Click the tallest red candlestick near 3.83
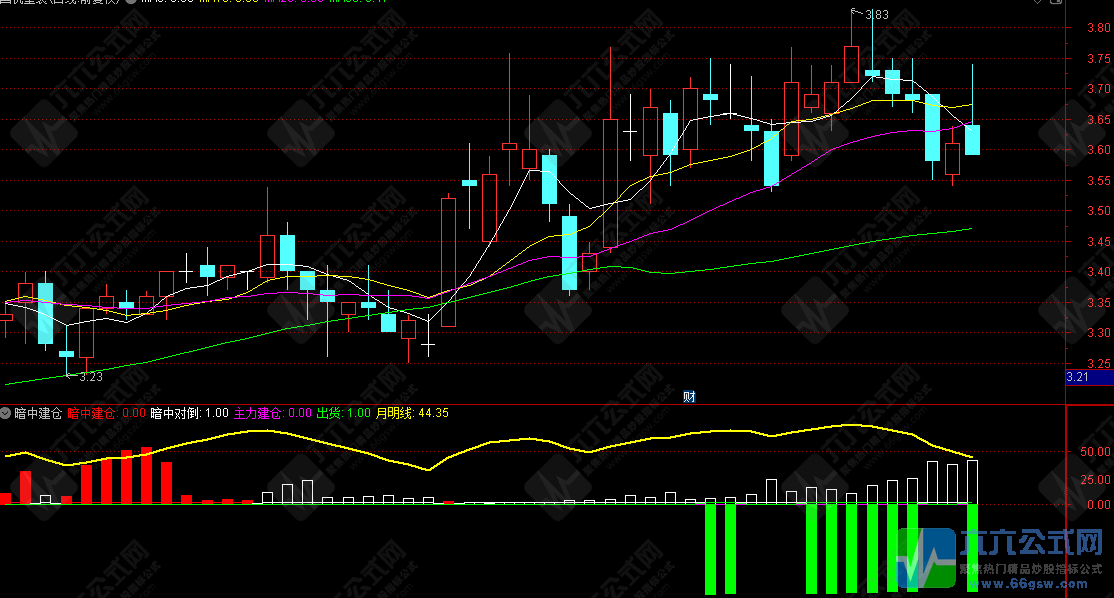The height and width of the screenshot is (598, 1114). (x=851, y=63)
